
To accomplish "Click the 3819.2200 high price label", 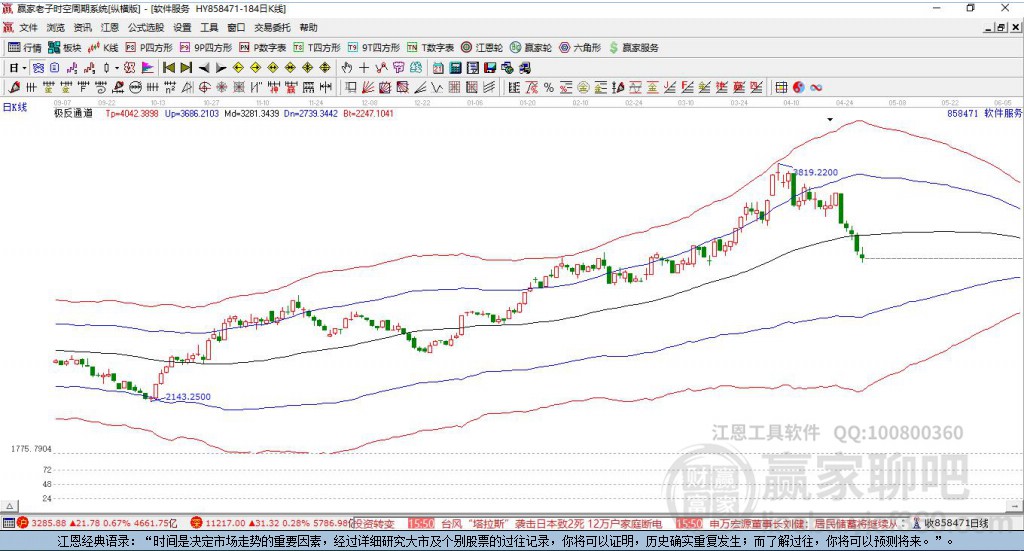I will (x=815, y=172).
